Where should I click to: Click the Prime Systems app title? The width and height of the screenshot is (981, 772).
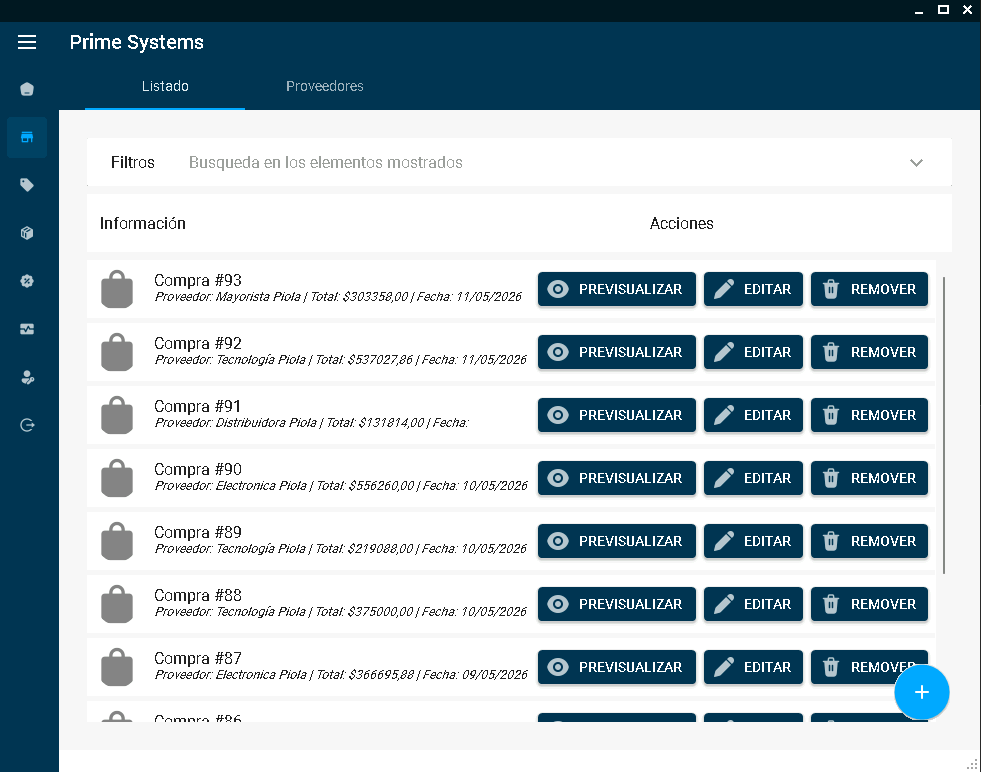tap(136, 42)
